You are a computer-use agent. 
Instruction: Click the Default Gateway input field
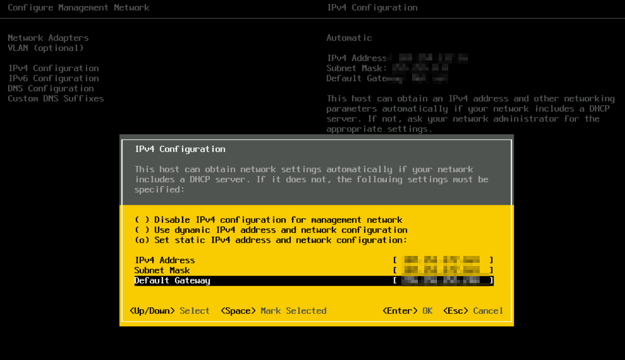click(443, 281)
